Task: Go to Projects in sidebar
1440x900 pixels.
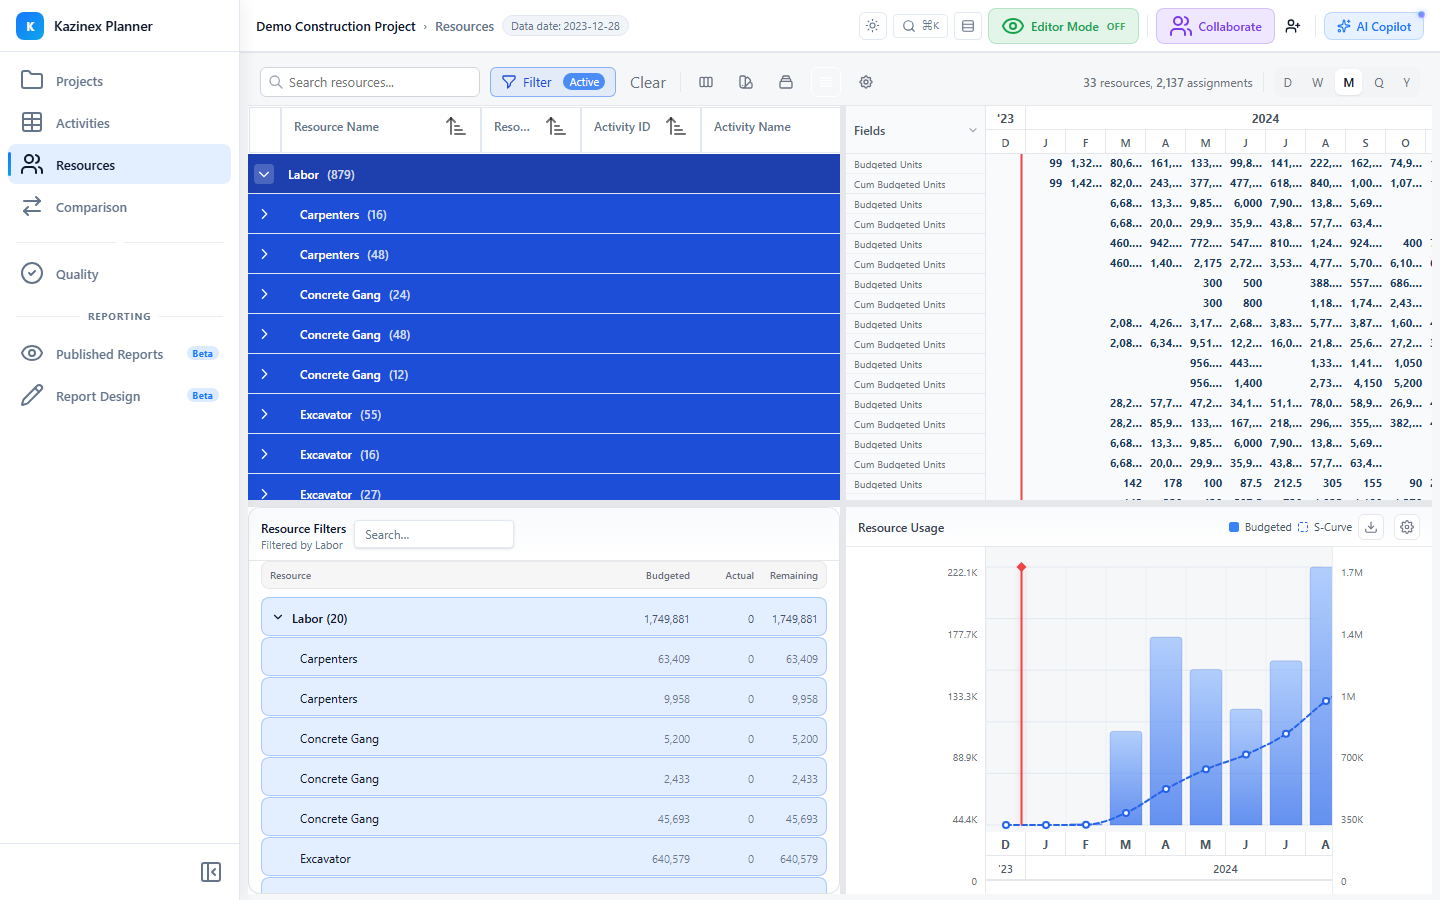Action: tap(119, 81)
